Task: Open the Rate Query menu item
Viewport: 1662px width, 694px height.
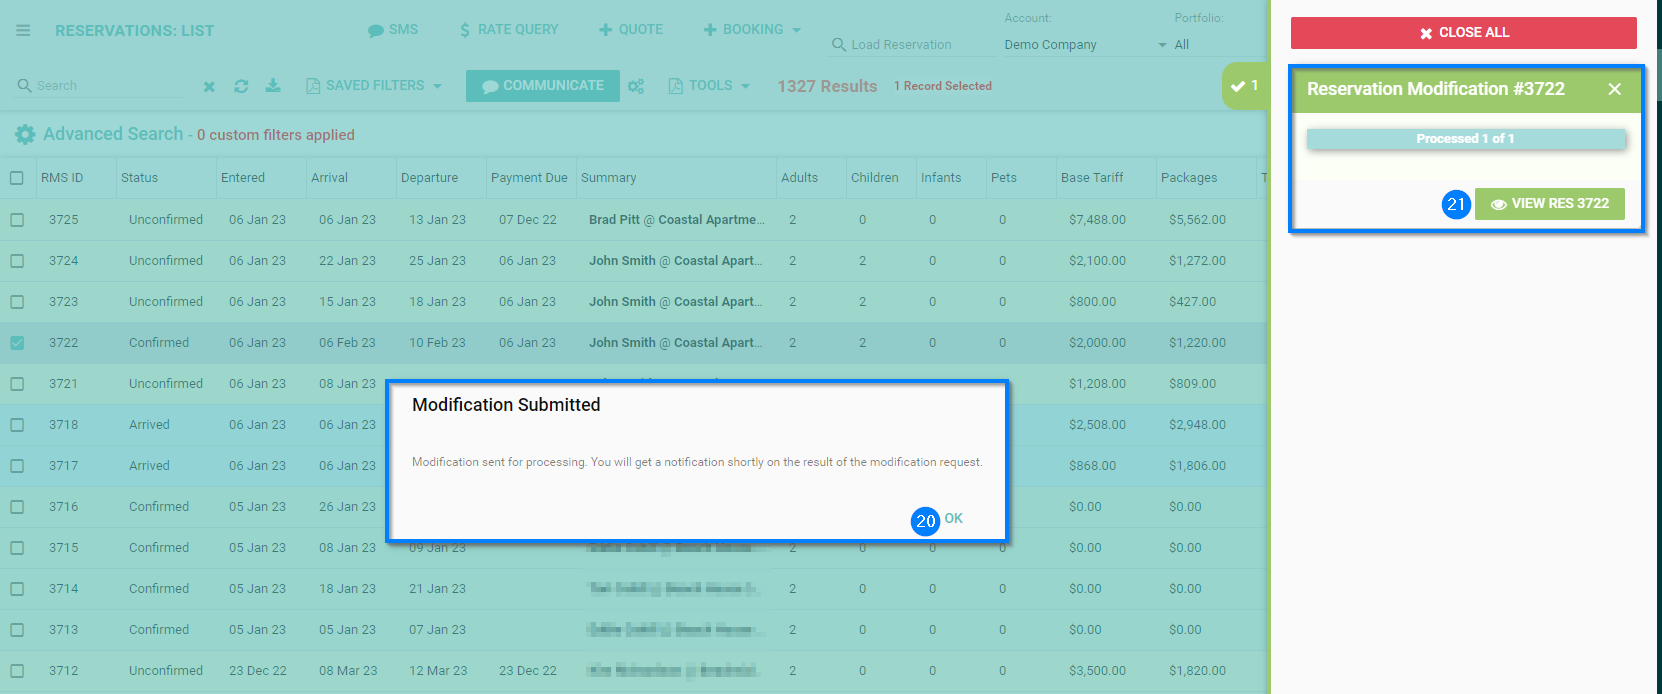Action: point(509,30)
